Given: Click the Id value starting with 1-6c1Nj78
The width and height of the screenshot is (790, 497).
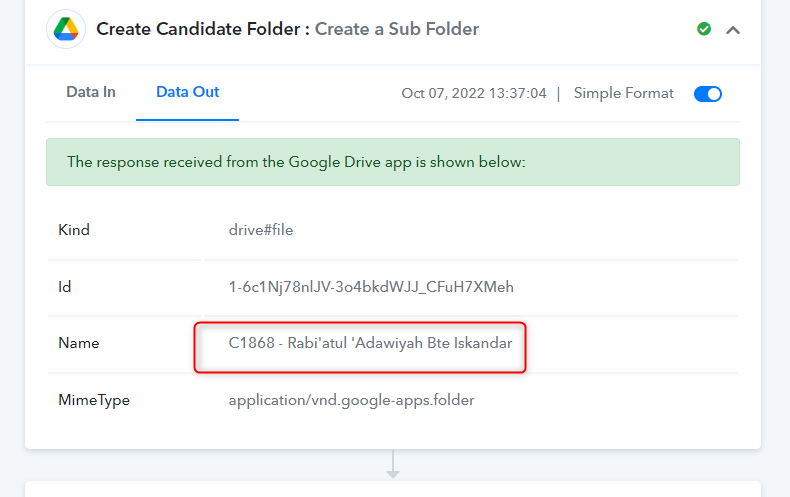Looking at the screenshot, I should 371,287.
